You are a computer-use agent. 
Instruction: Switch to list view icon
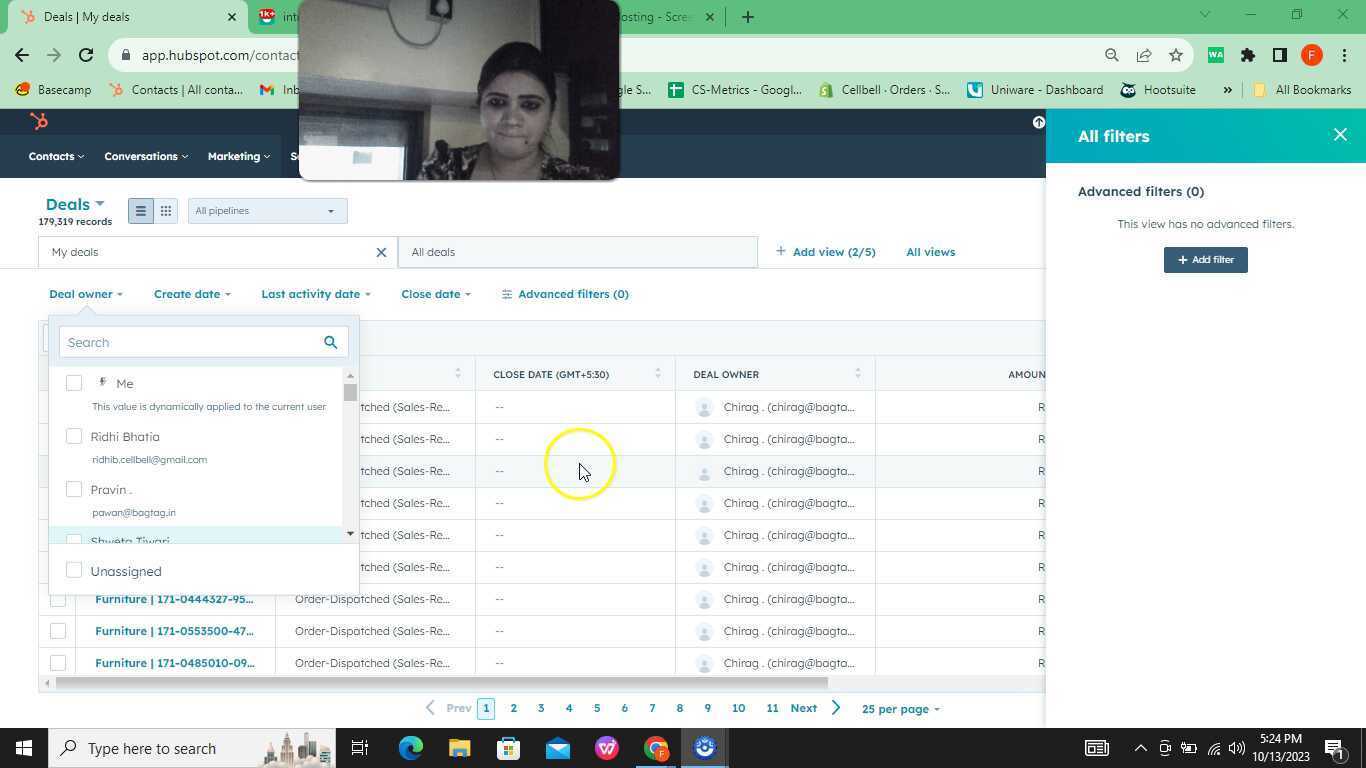(x=141, y=211)
